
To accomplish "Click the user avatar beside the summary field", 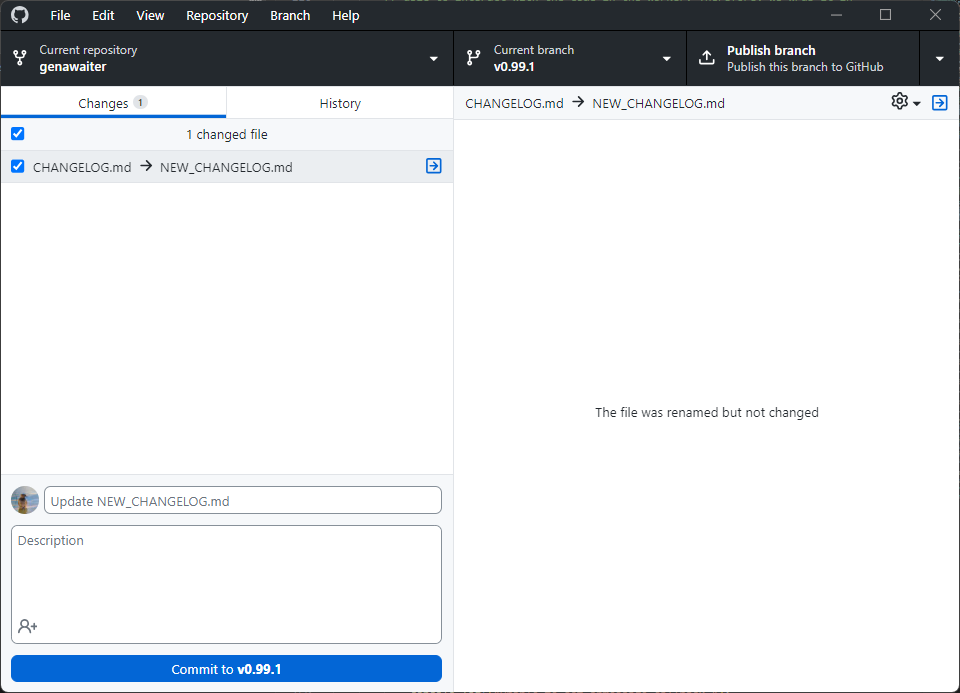I will [x=25, y=500].
